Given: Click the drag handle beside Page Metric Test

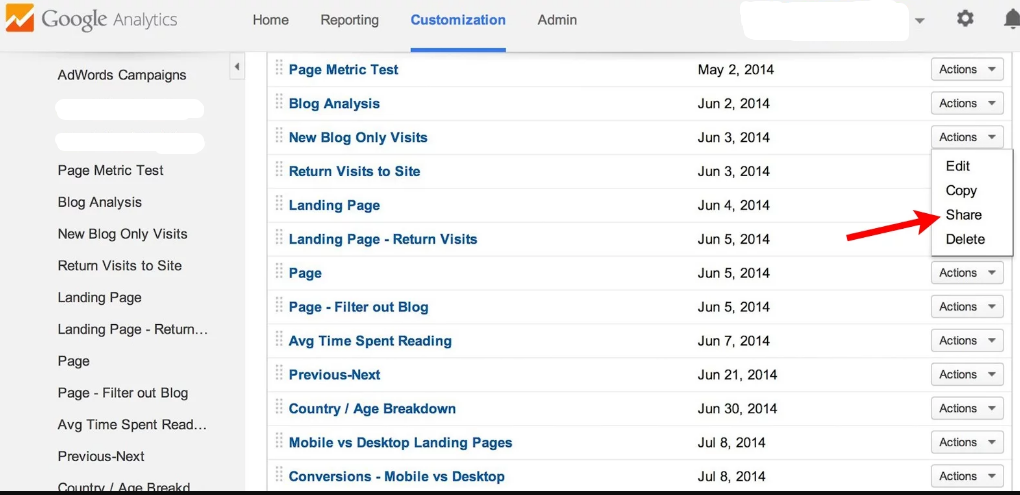Looking at the screenshot, I should click(x=279, y=69).
